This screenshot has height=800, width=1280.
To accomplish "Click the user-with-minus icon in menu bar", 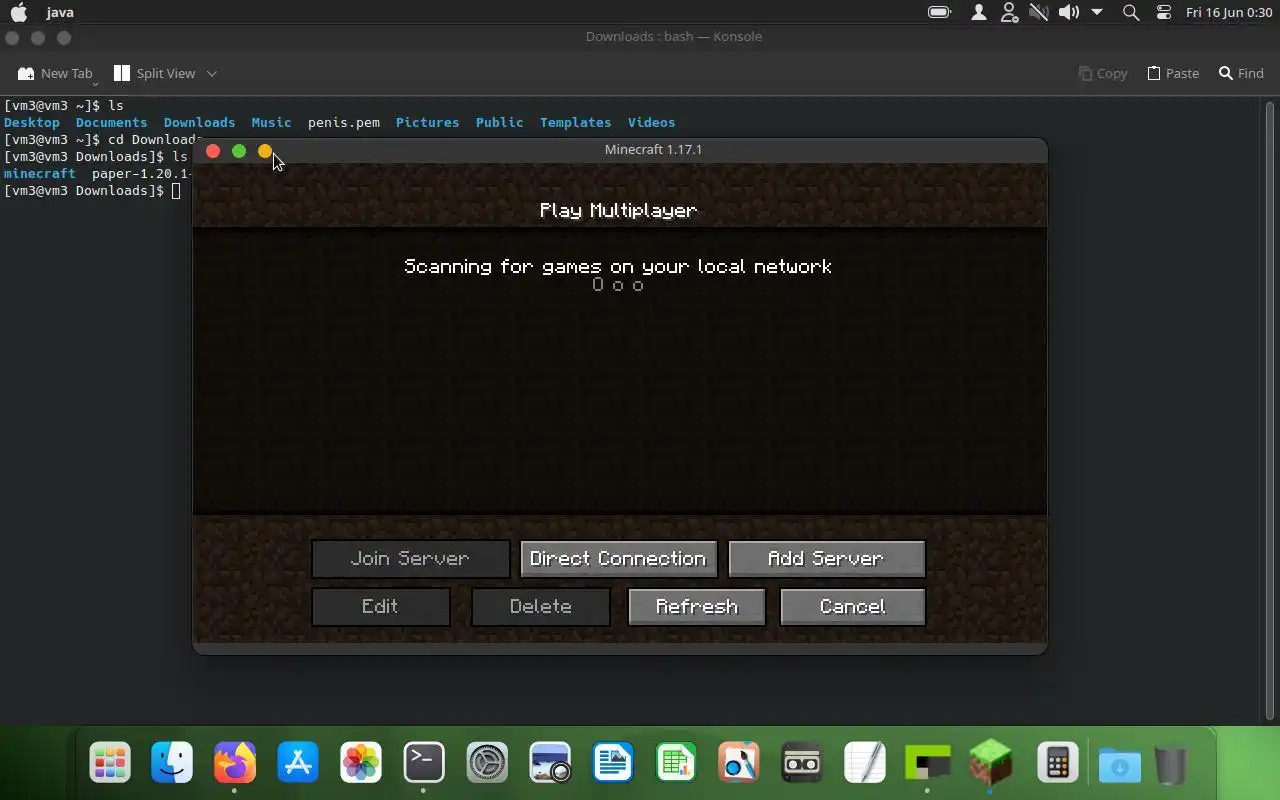I will [1009, 12].
